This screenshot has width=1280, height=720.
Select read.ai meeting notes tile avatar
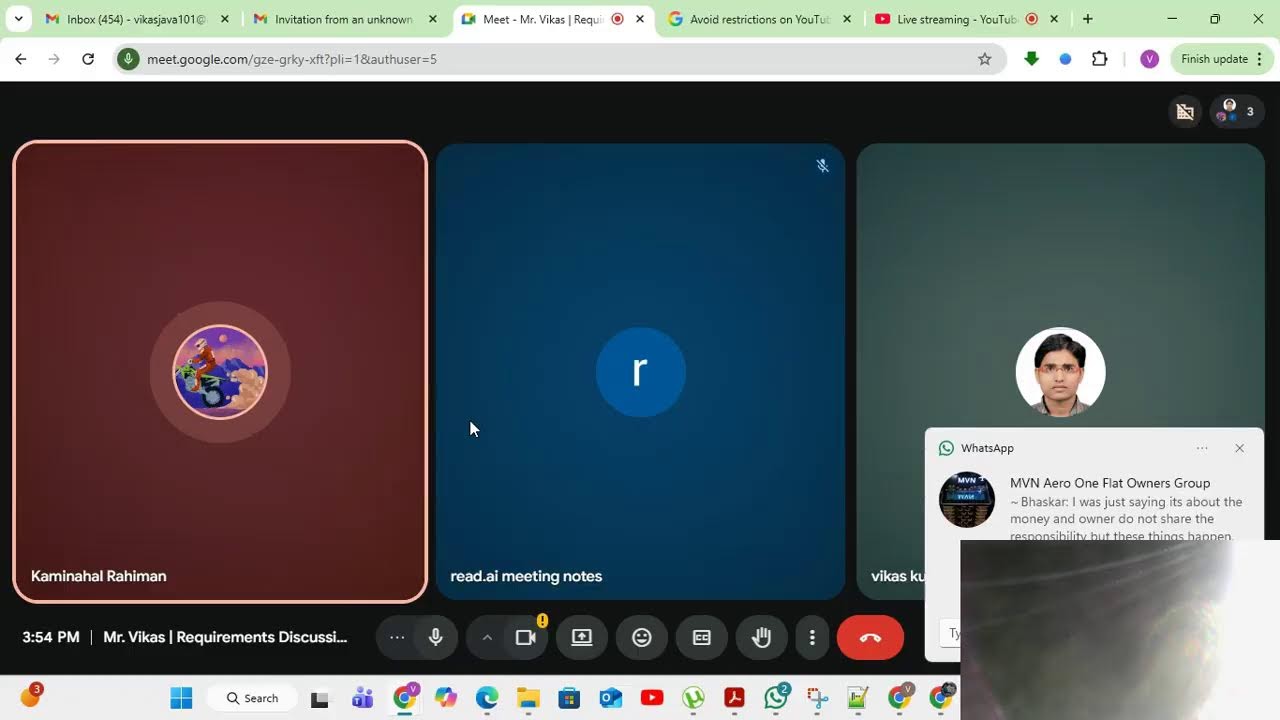coord(640,372)
